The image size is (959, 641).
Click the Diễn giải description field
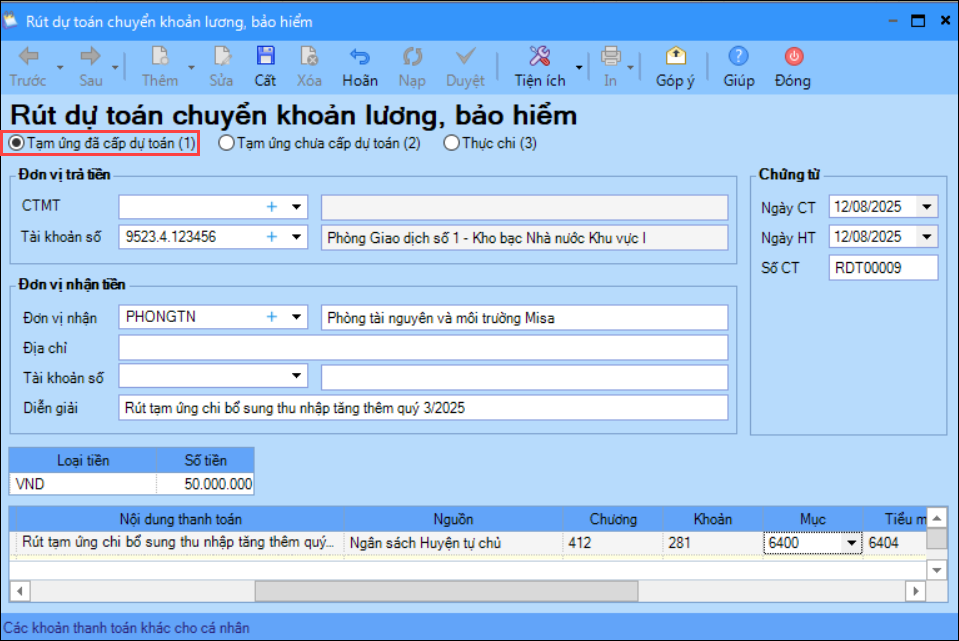click(423, 407)
